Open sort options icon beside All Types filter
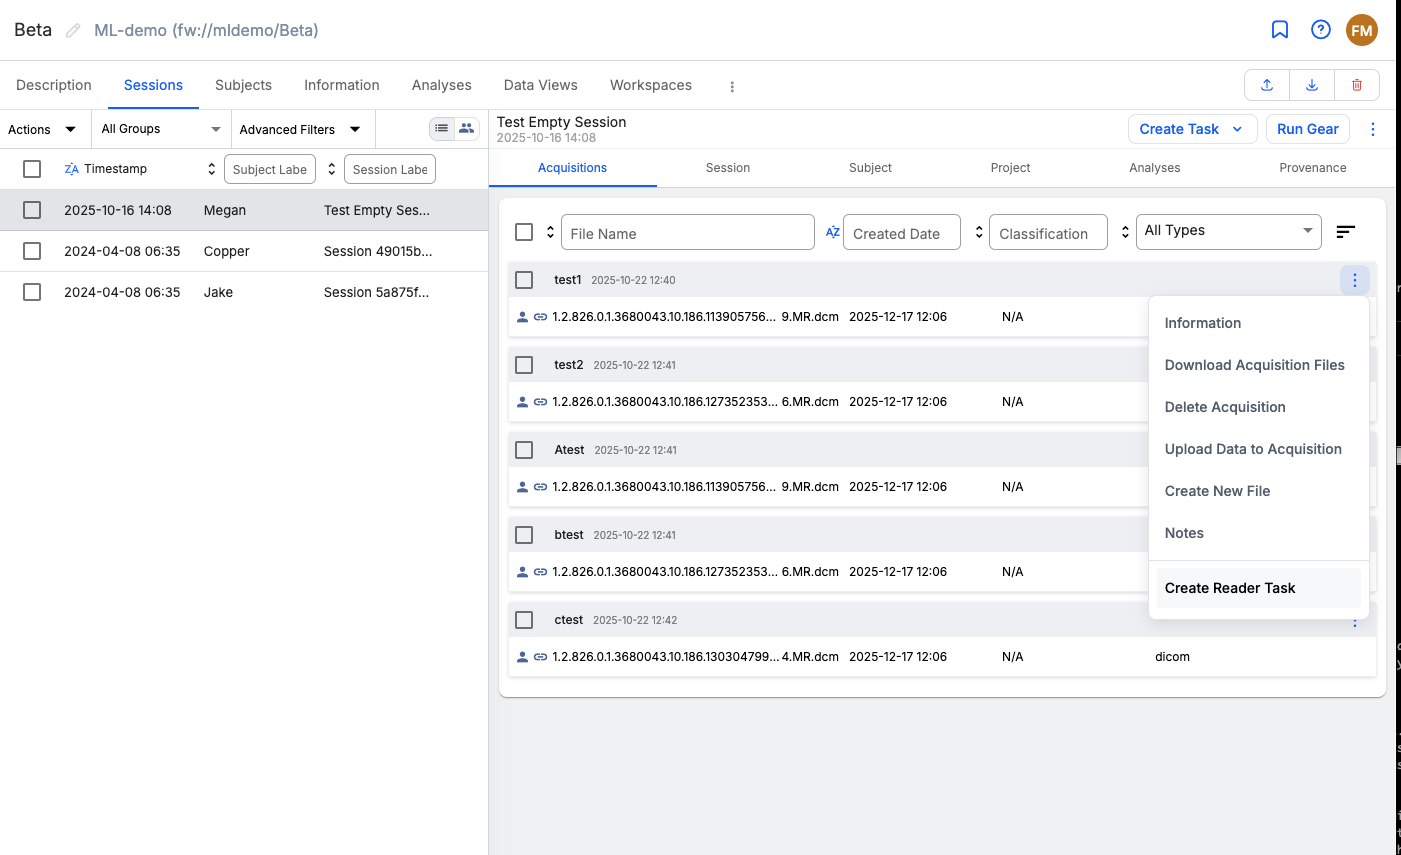1401x855 pixels. [x=1345, y=231]
